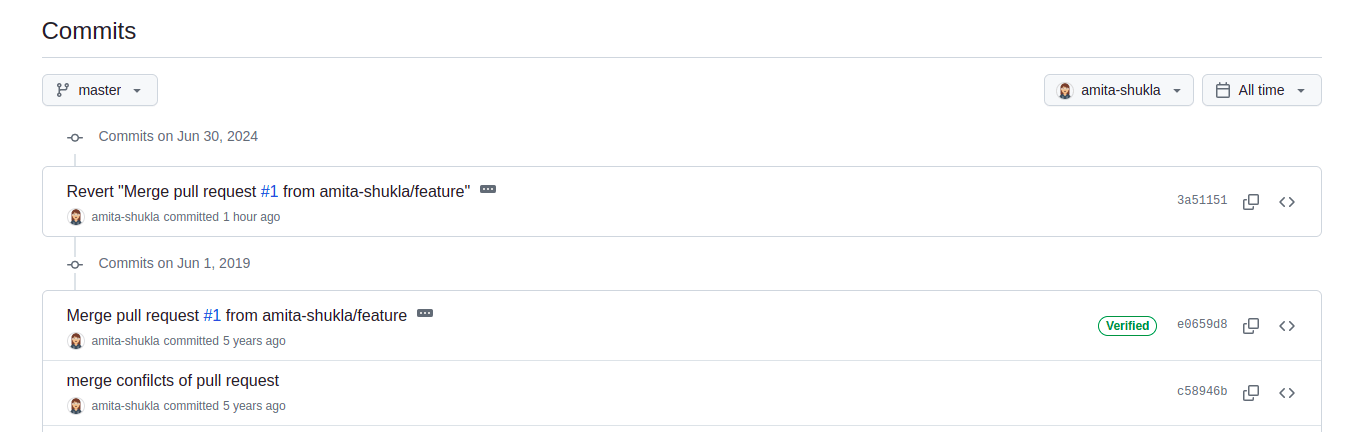The width and height of the screenshot is (1372, 432).
Task: Copy full SHA for commit 3a51151
Action: click(1250, 201)
